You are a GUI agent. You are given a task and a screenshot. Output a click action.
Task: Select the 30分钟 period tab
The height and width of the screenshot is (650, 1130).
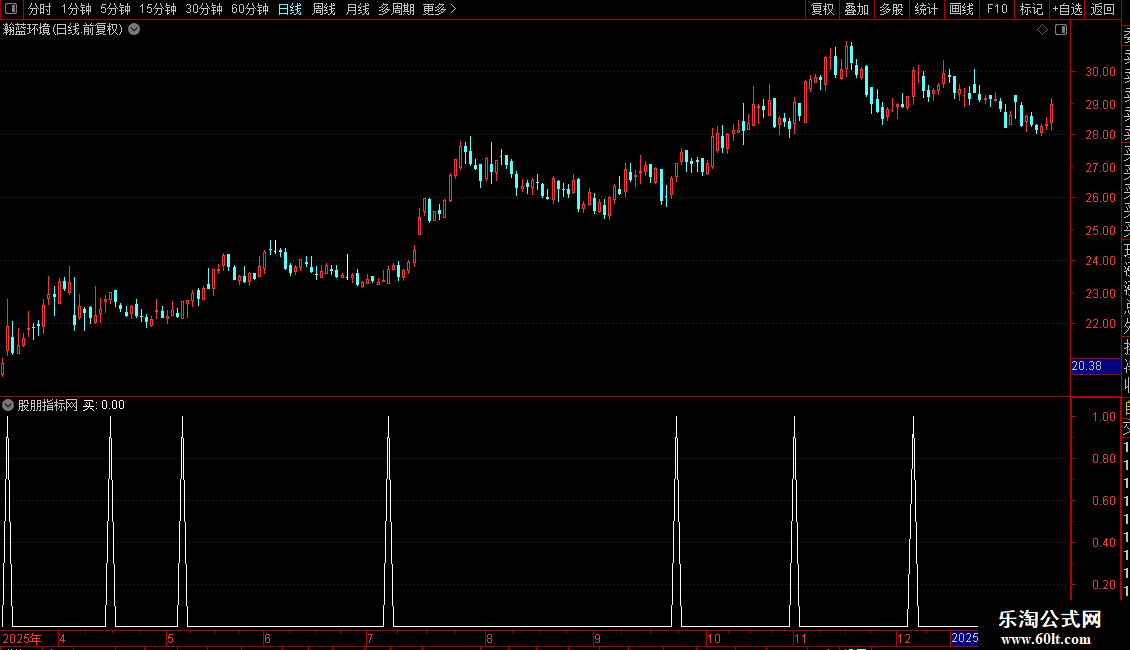pyautogui.click(x=204, y=9)
